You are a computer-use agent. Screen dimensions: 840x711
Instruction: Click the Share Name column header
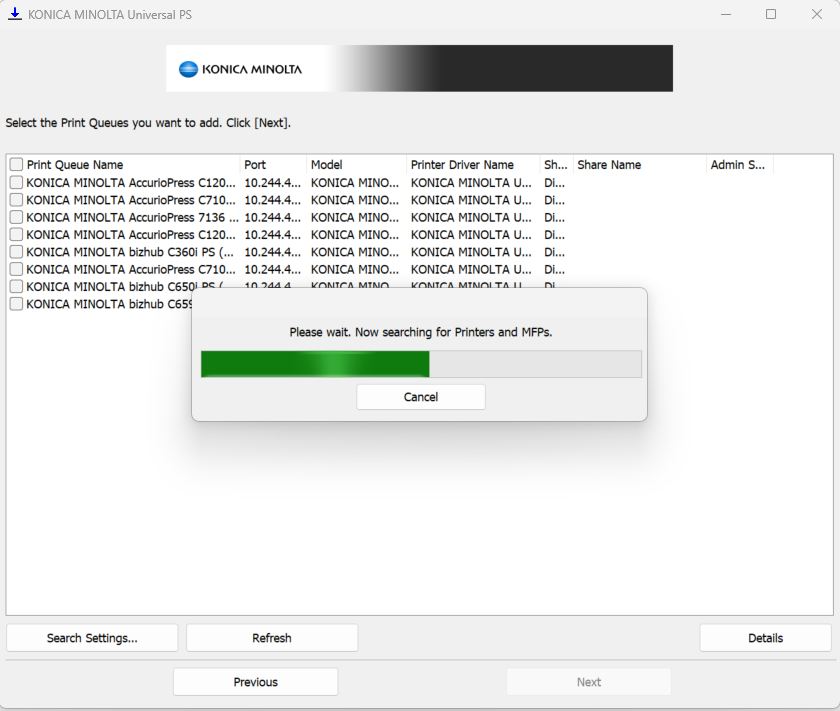(638, 165)
